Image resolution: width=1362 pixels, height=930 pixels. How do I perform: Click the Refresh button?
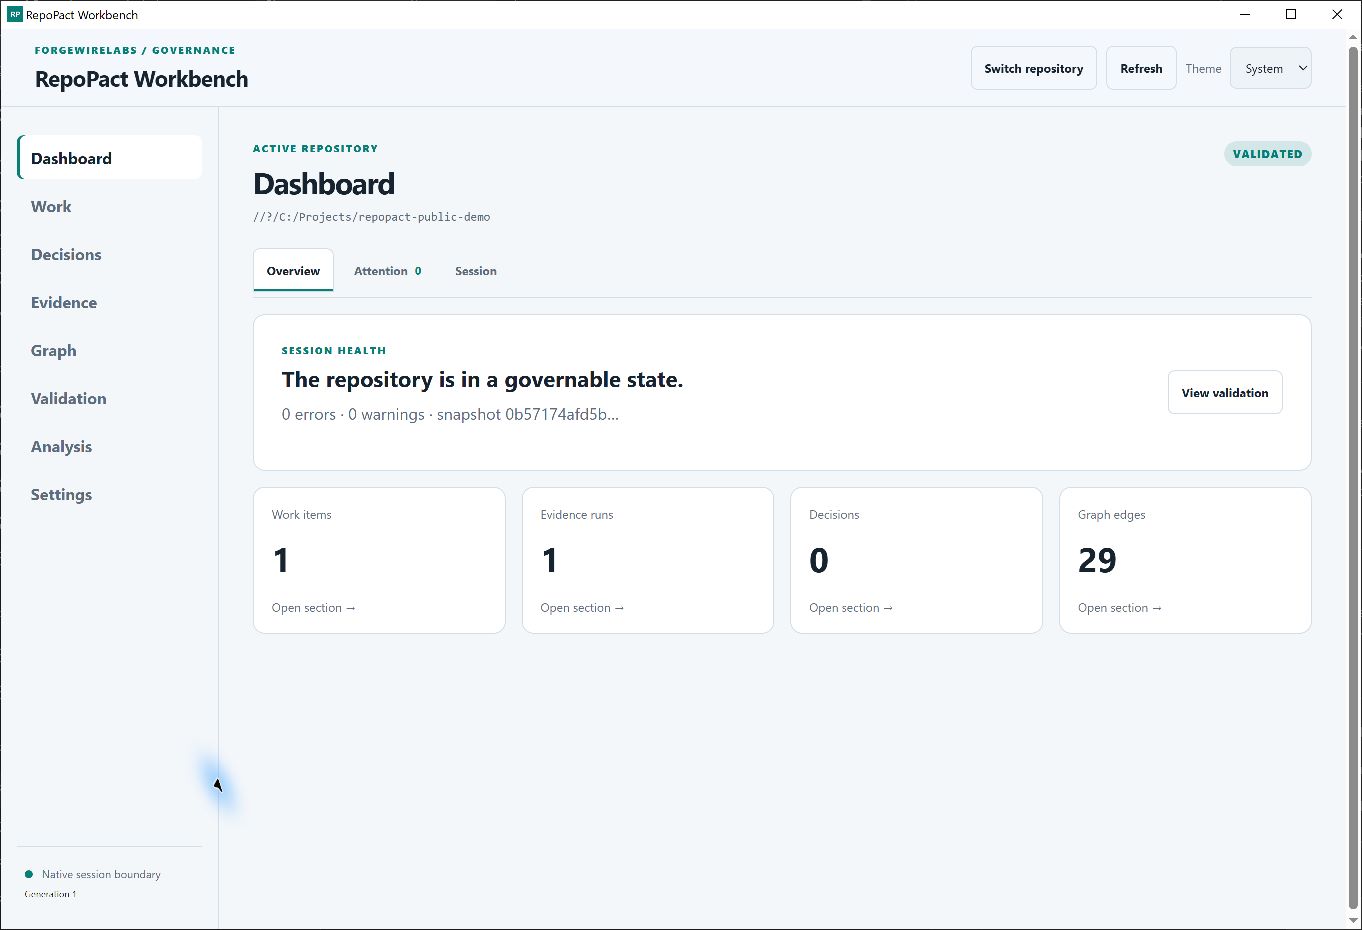tap(1141, 68)
